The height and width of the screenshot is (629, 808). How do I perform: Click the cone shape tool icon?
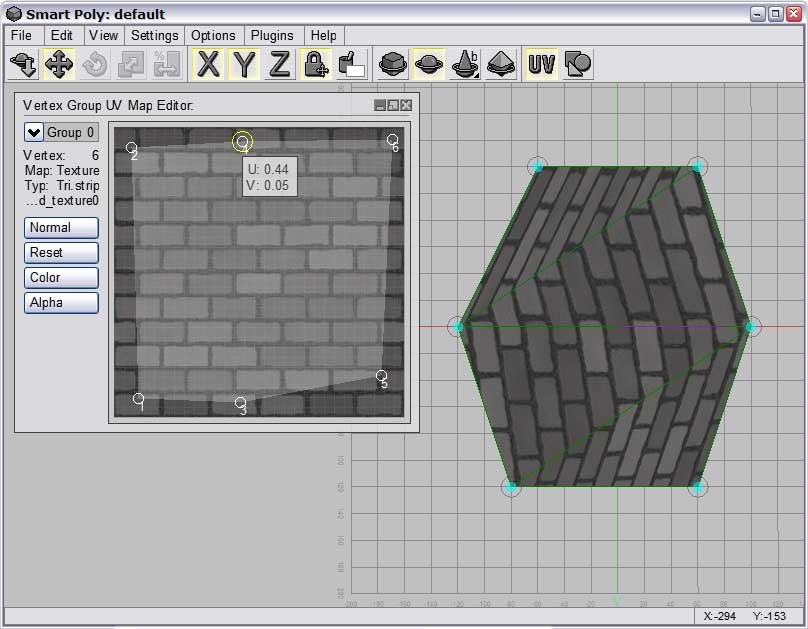tap(465, 64)
